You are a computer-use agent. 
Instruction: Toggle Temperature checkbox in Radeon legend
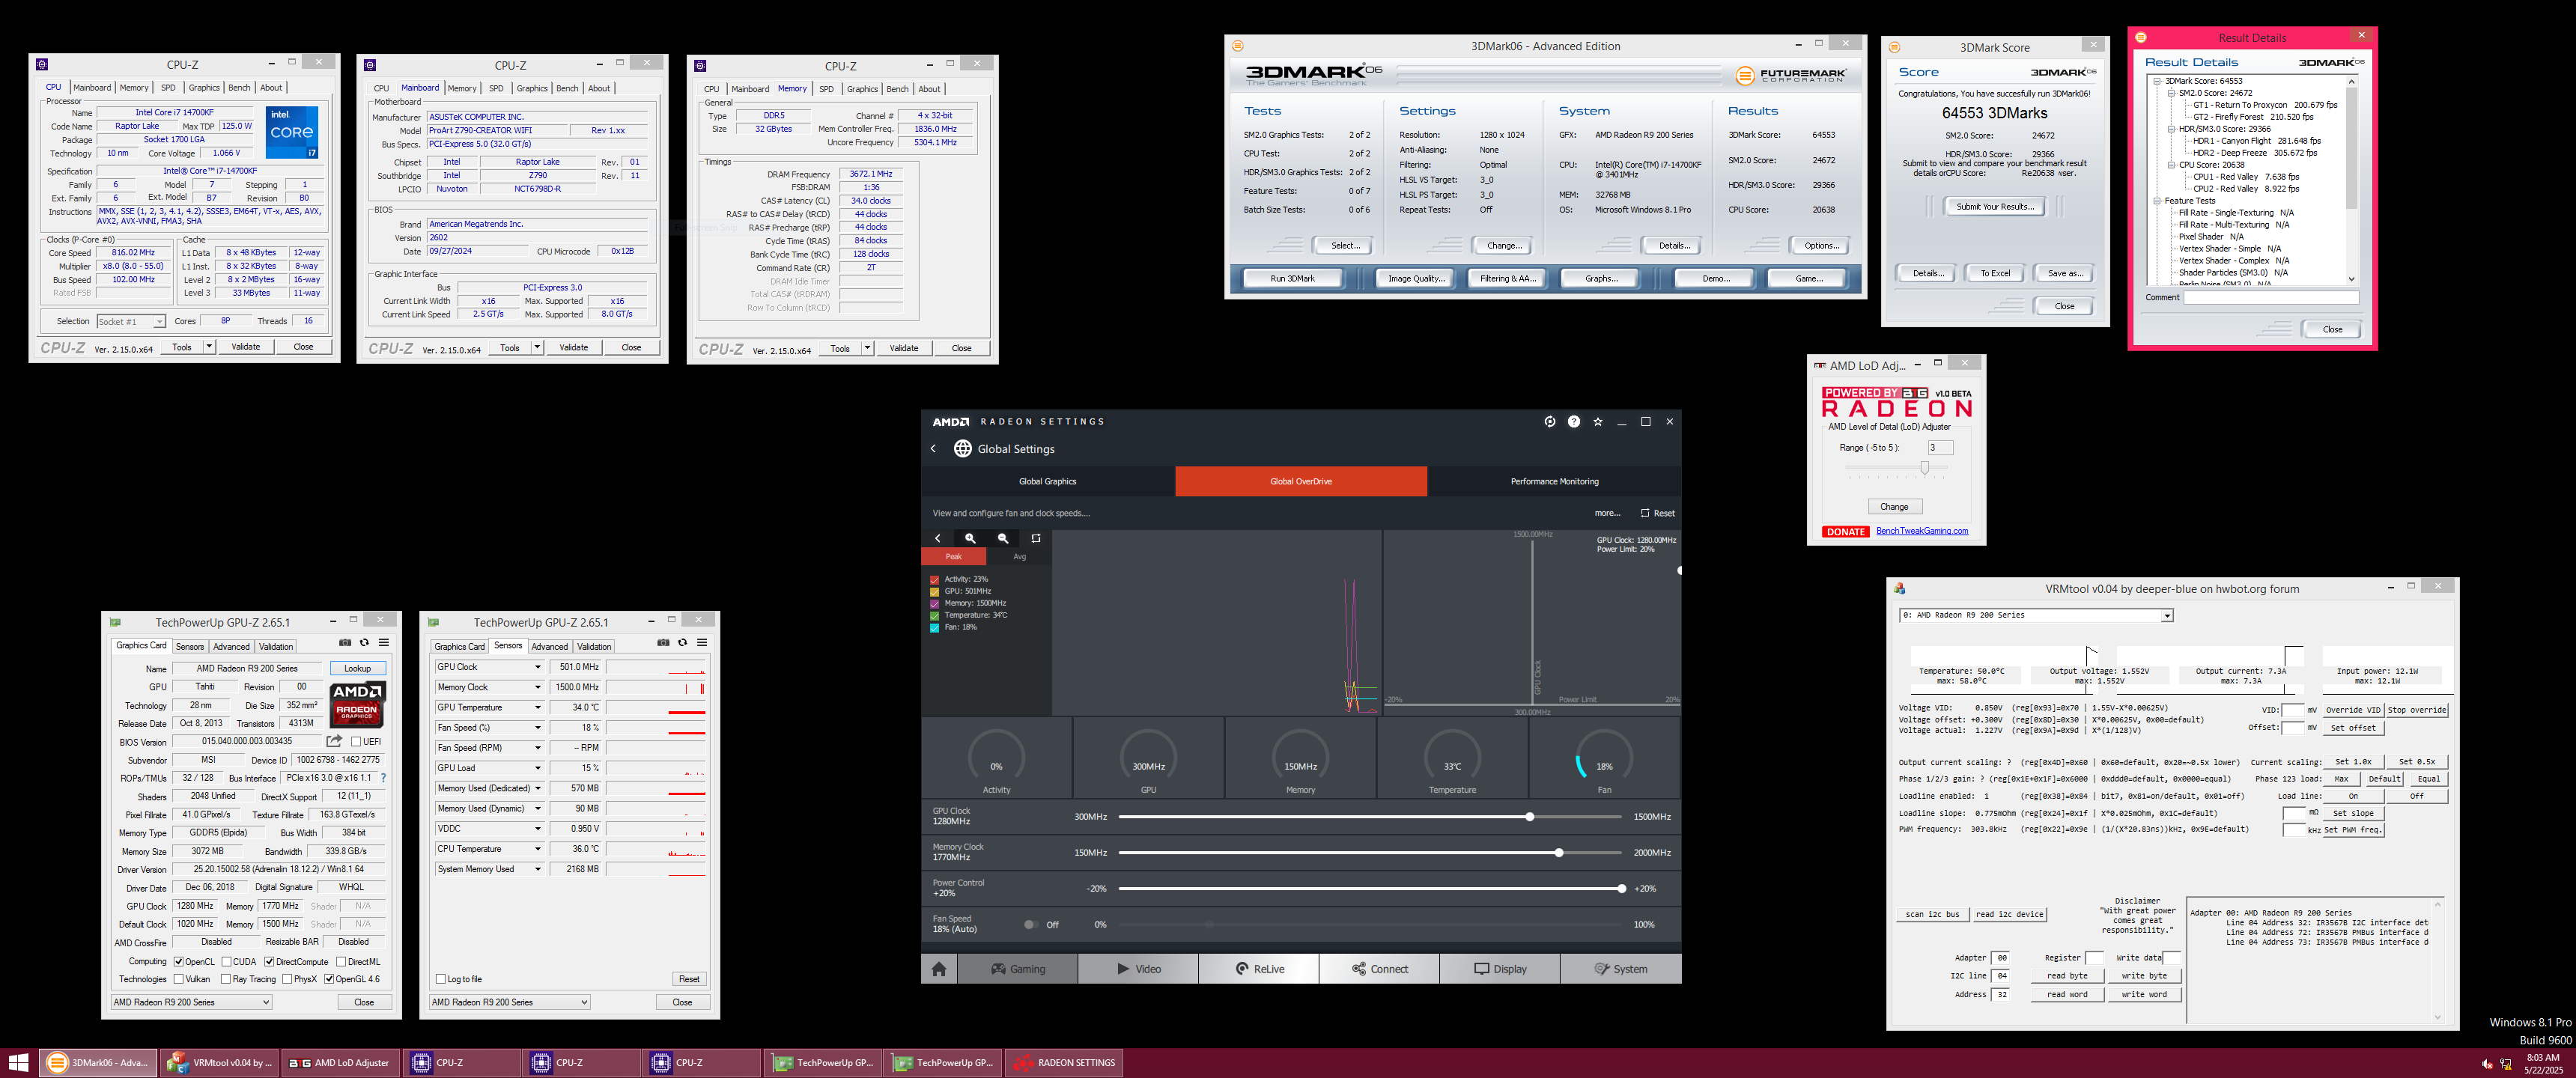click(935, 615)
